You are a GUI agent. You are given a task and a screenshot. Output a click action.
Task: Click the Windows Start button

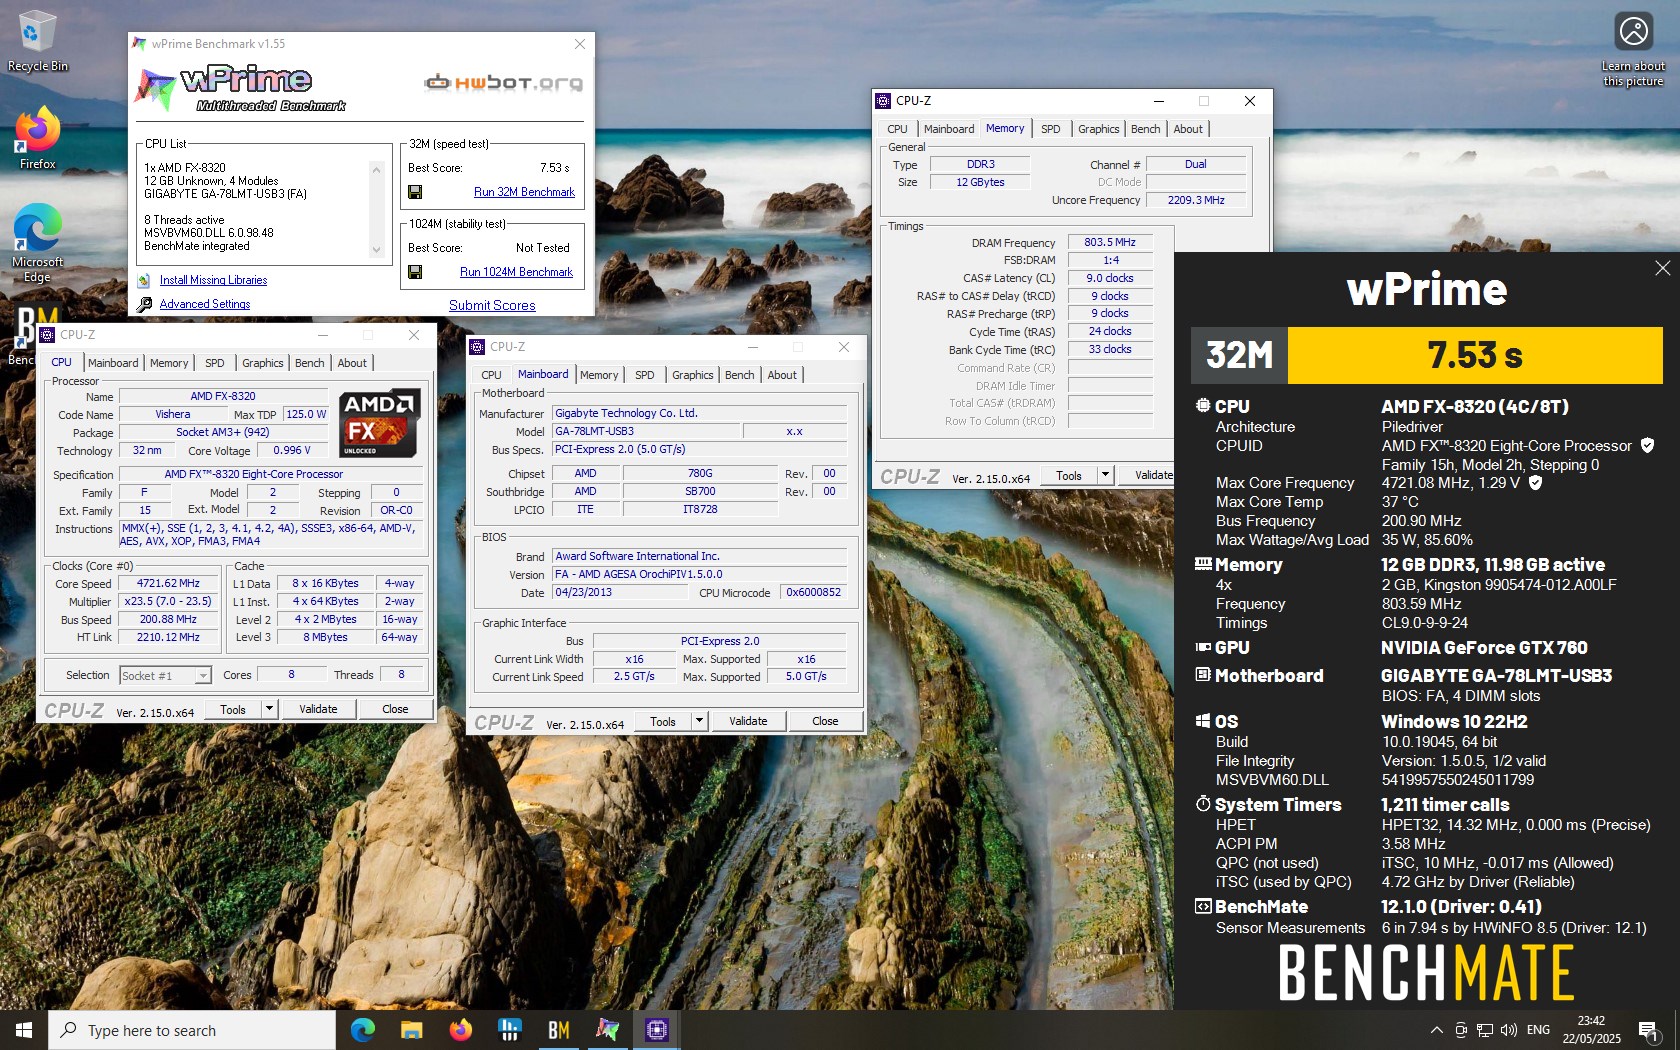coord(24,1030)
